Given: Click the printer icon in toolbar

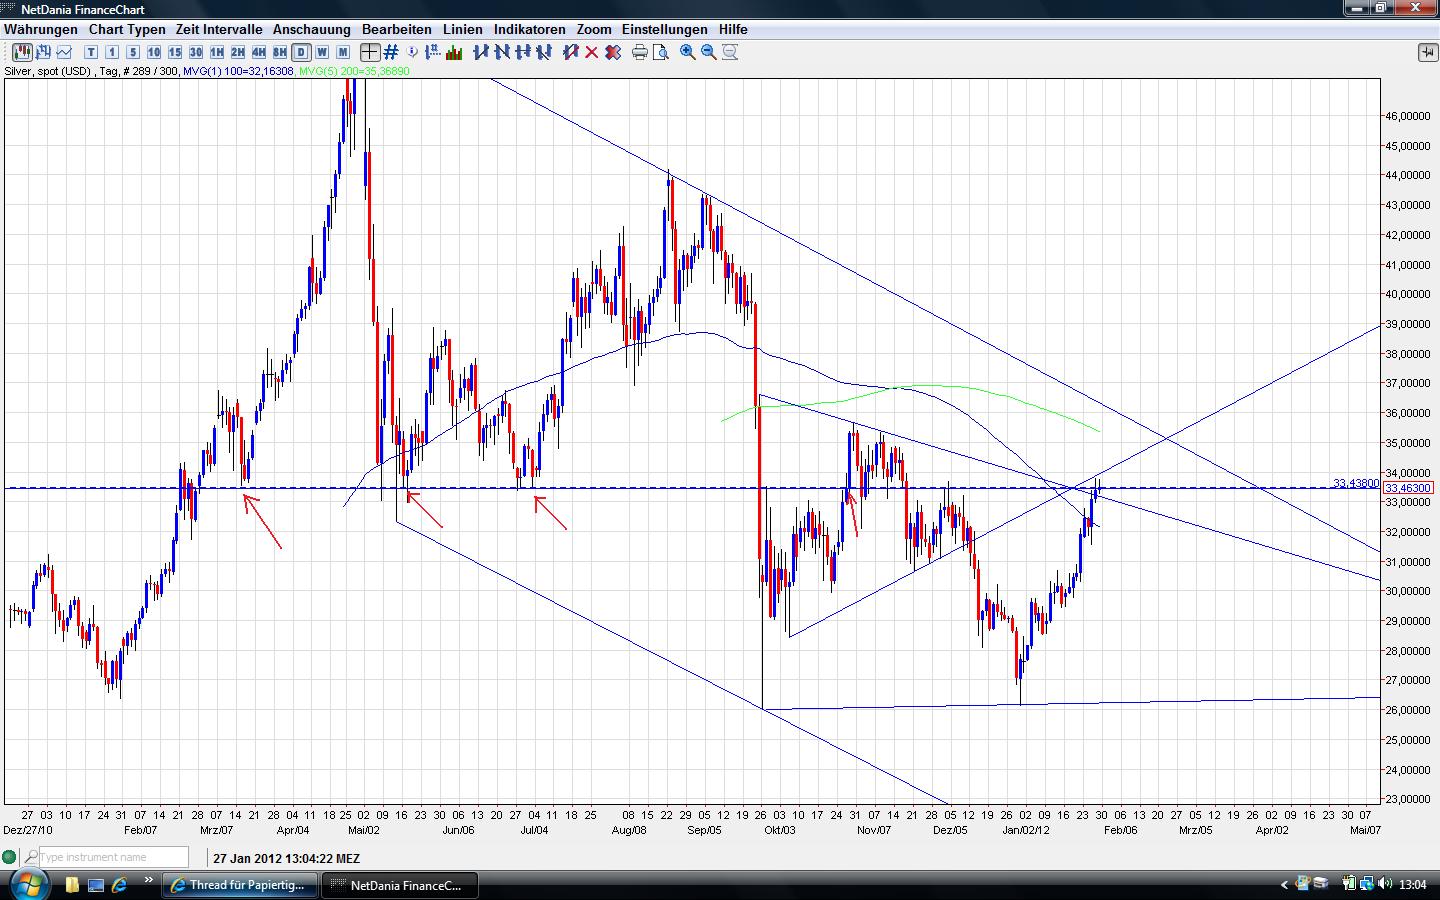Looking at the screenshot, I should 640,52.
